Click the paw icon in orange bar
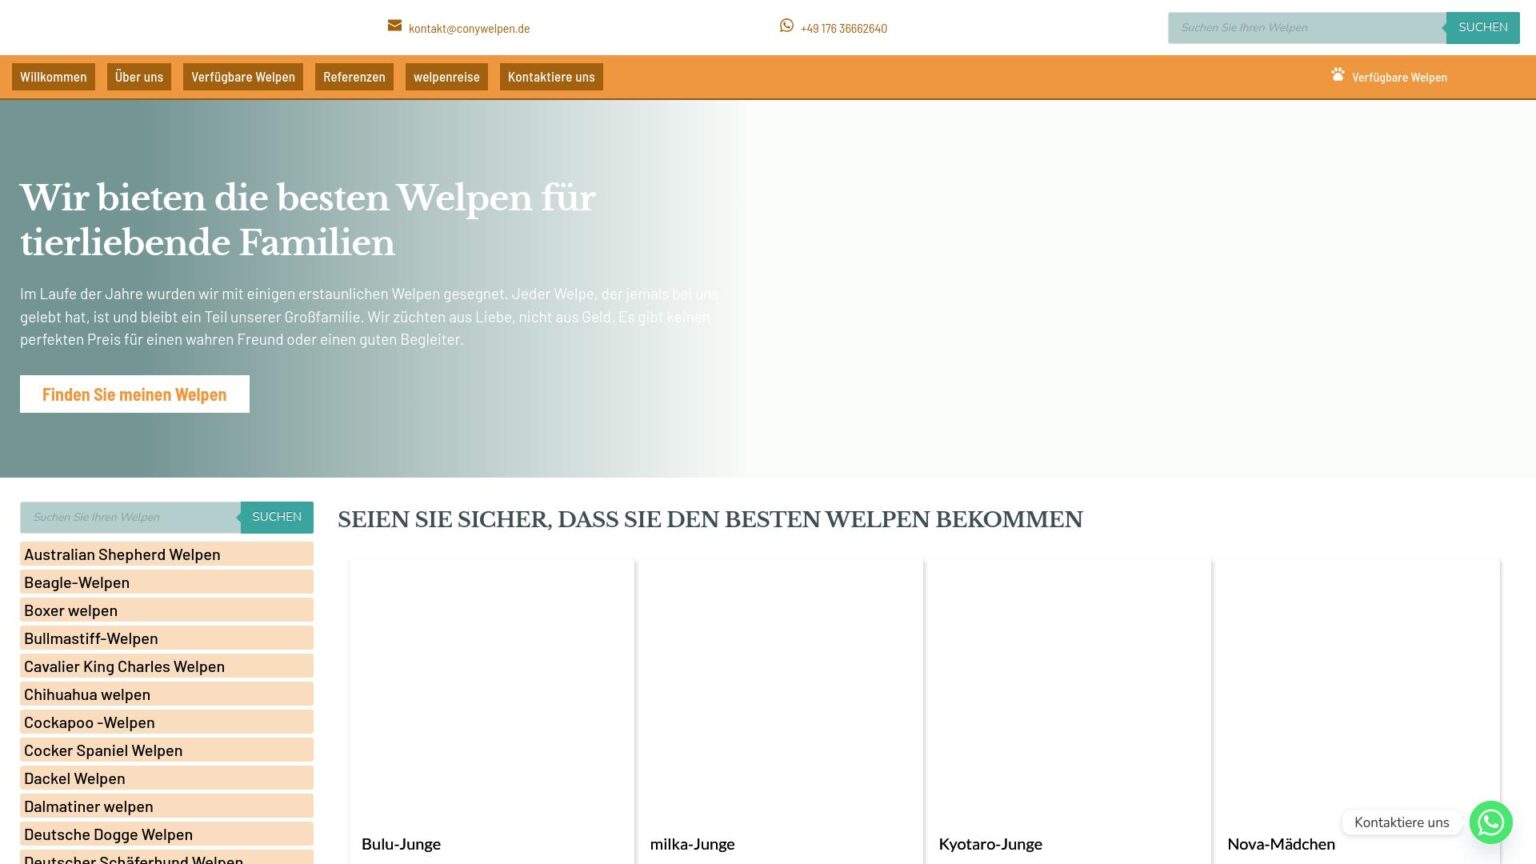Viewport: 1536px width, 864px height. pos(1338,75)
